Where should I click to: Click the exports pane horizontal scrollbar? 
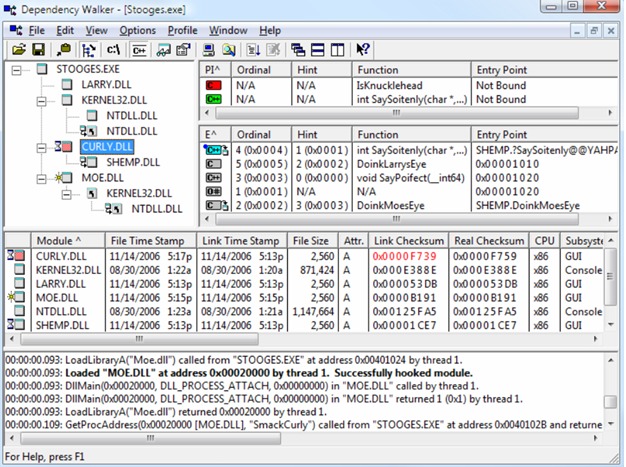click(x=397, y=219)
